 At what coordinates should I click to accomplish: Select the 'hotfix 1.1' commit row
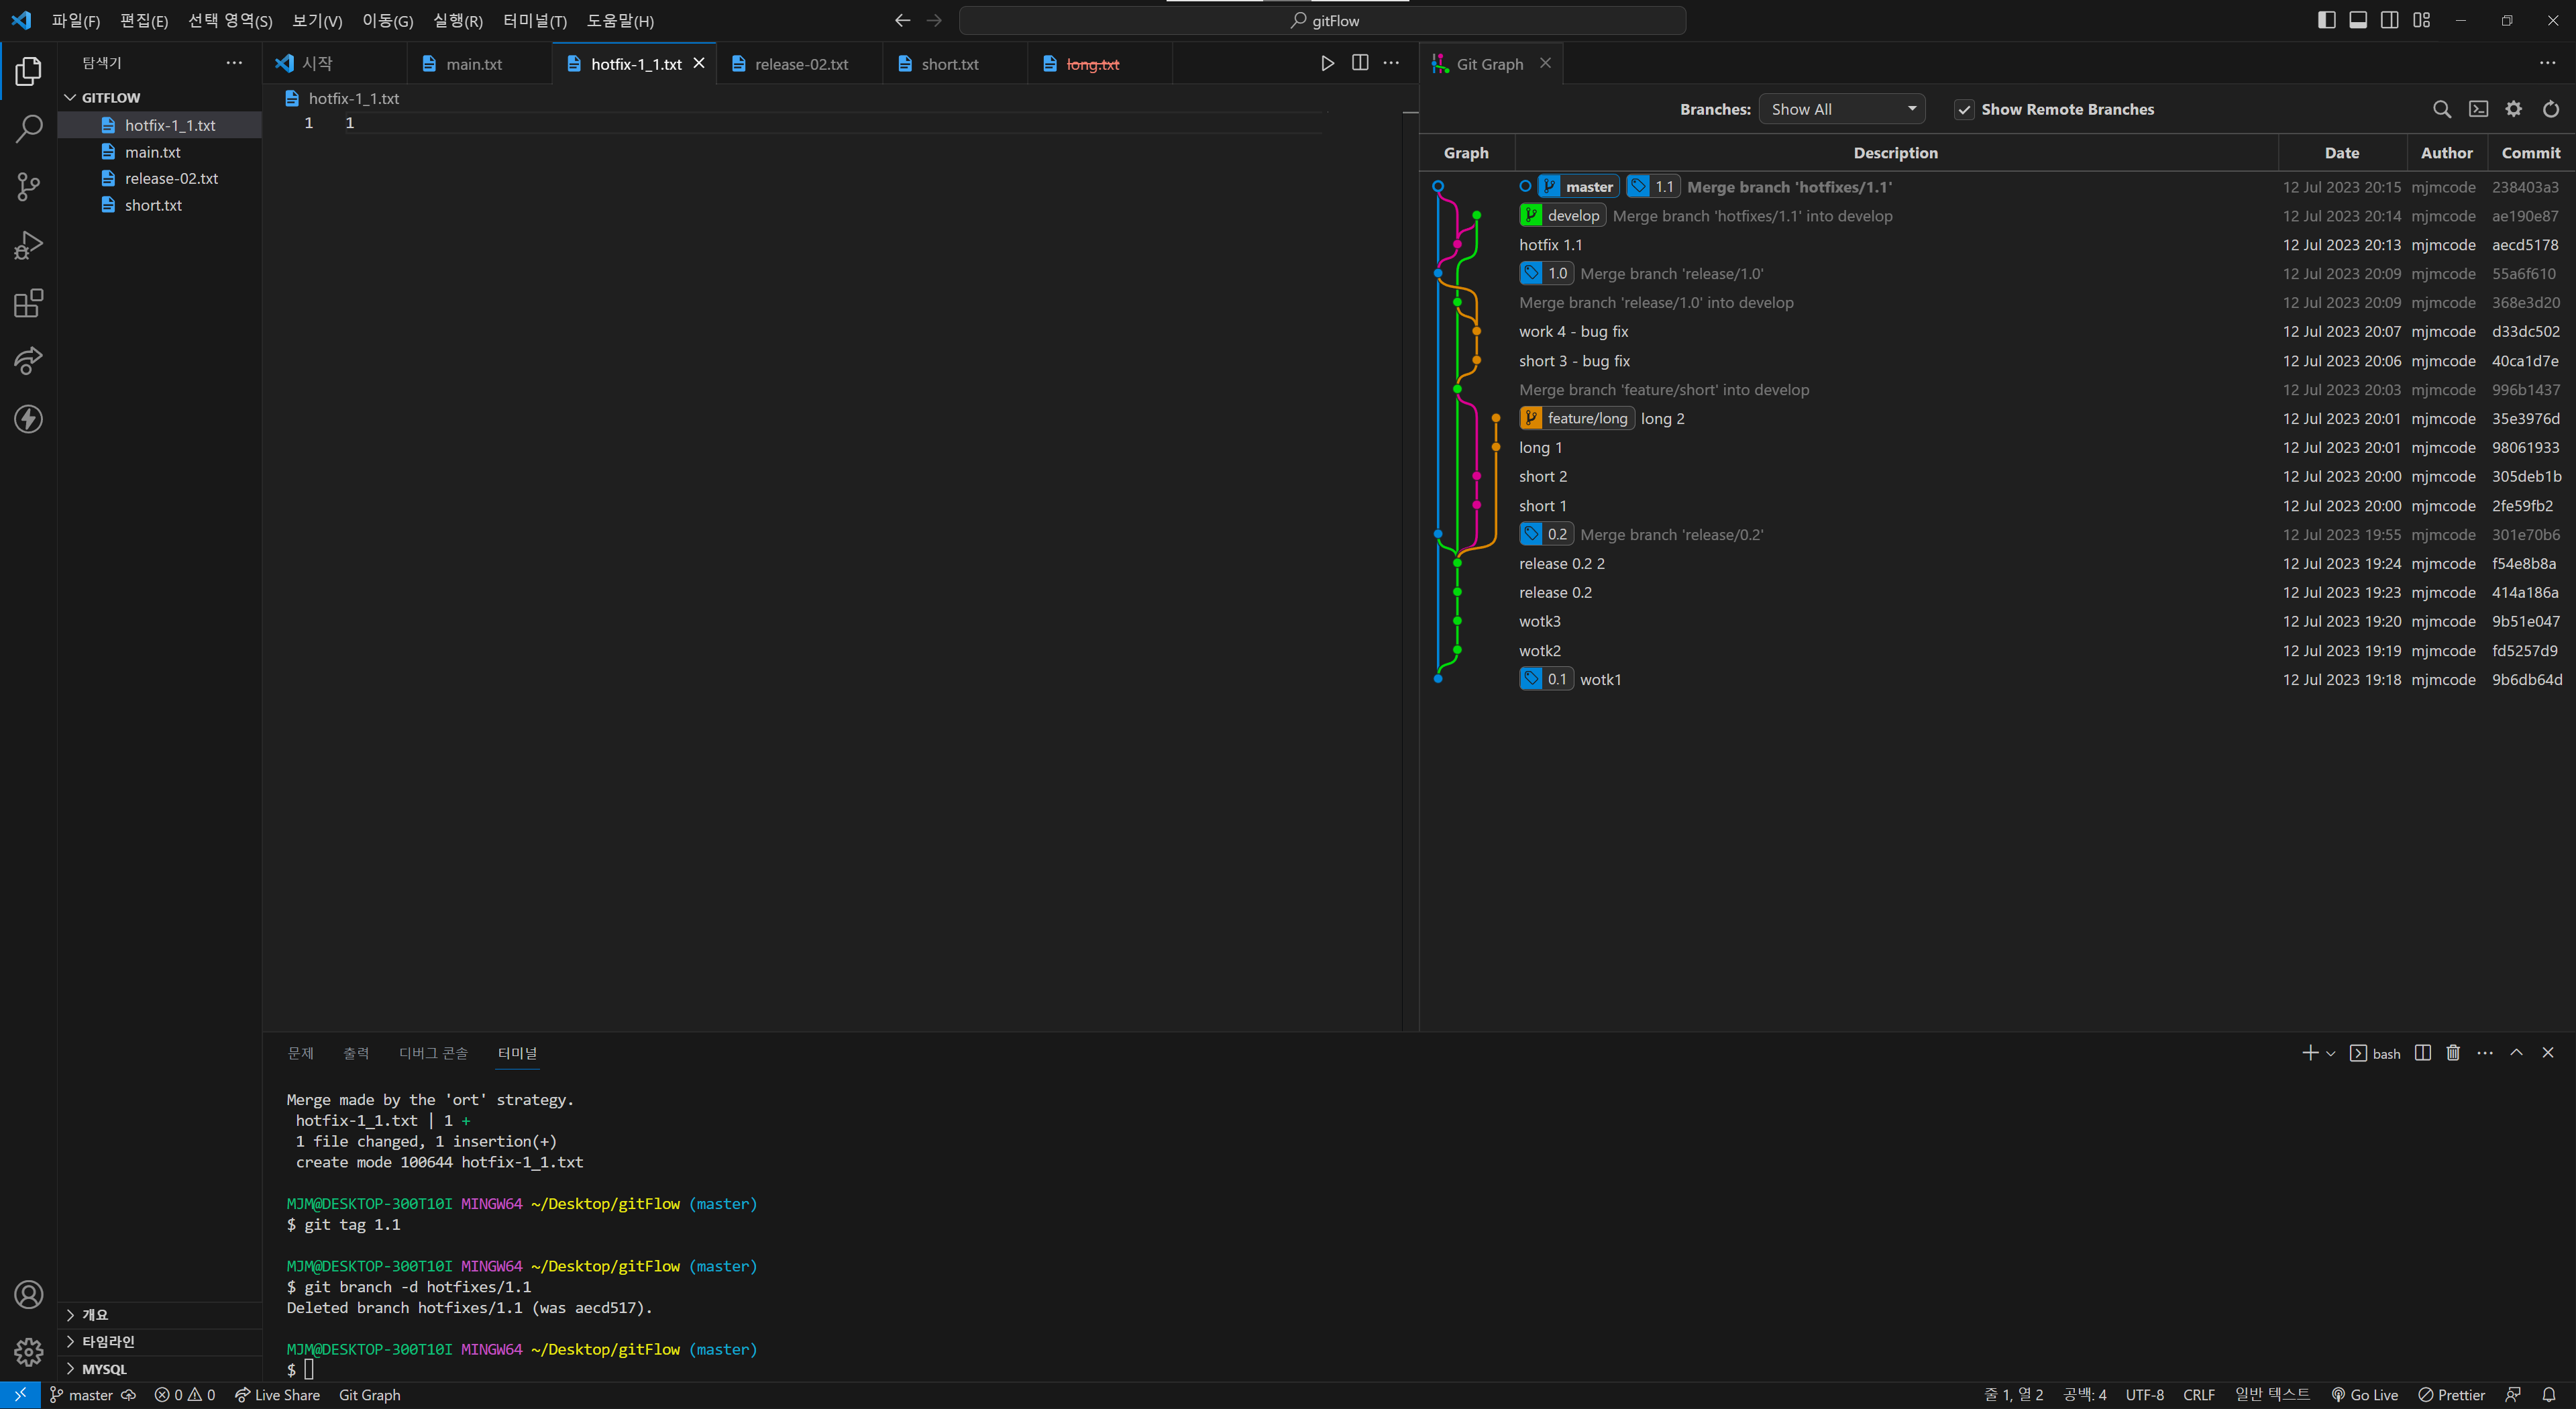pyautogui.click(x=1550, y=245)
